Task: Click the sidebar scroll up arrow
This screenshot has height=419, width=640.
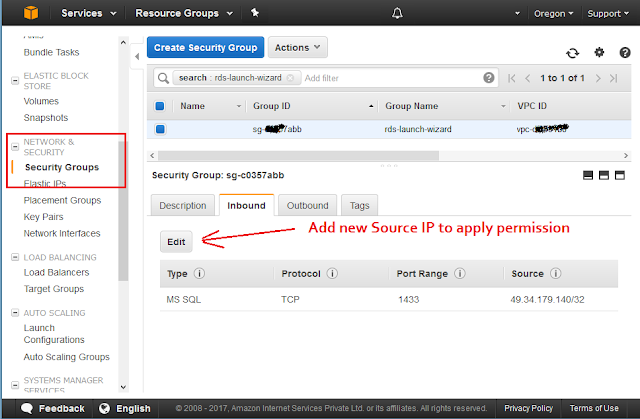Action: click(x=123, y=42)
